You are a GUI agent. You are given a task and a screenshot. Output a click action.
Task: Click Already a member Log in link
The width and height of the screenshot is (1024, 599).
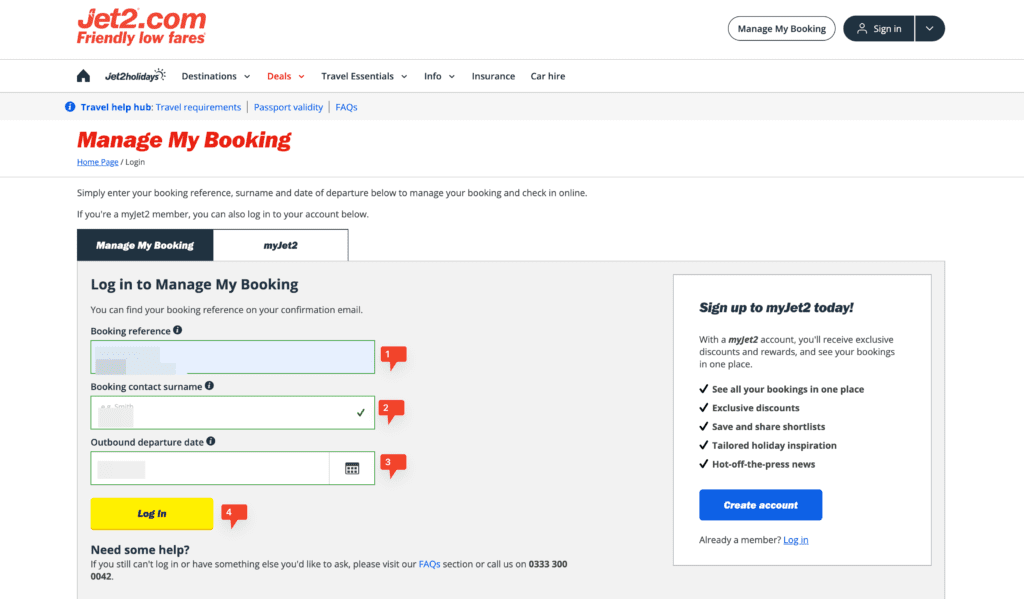[795, 540]
